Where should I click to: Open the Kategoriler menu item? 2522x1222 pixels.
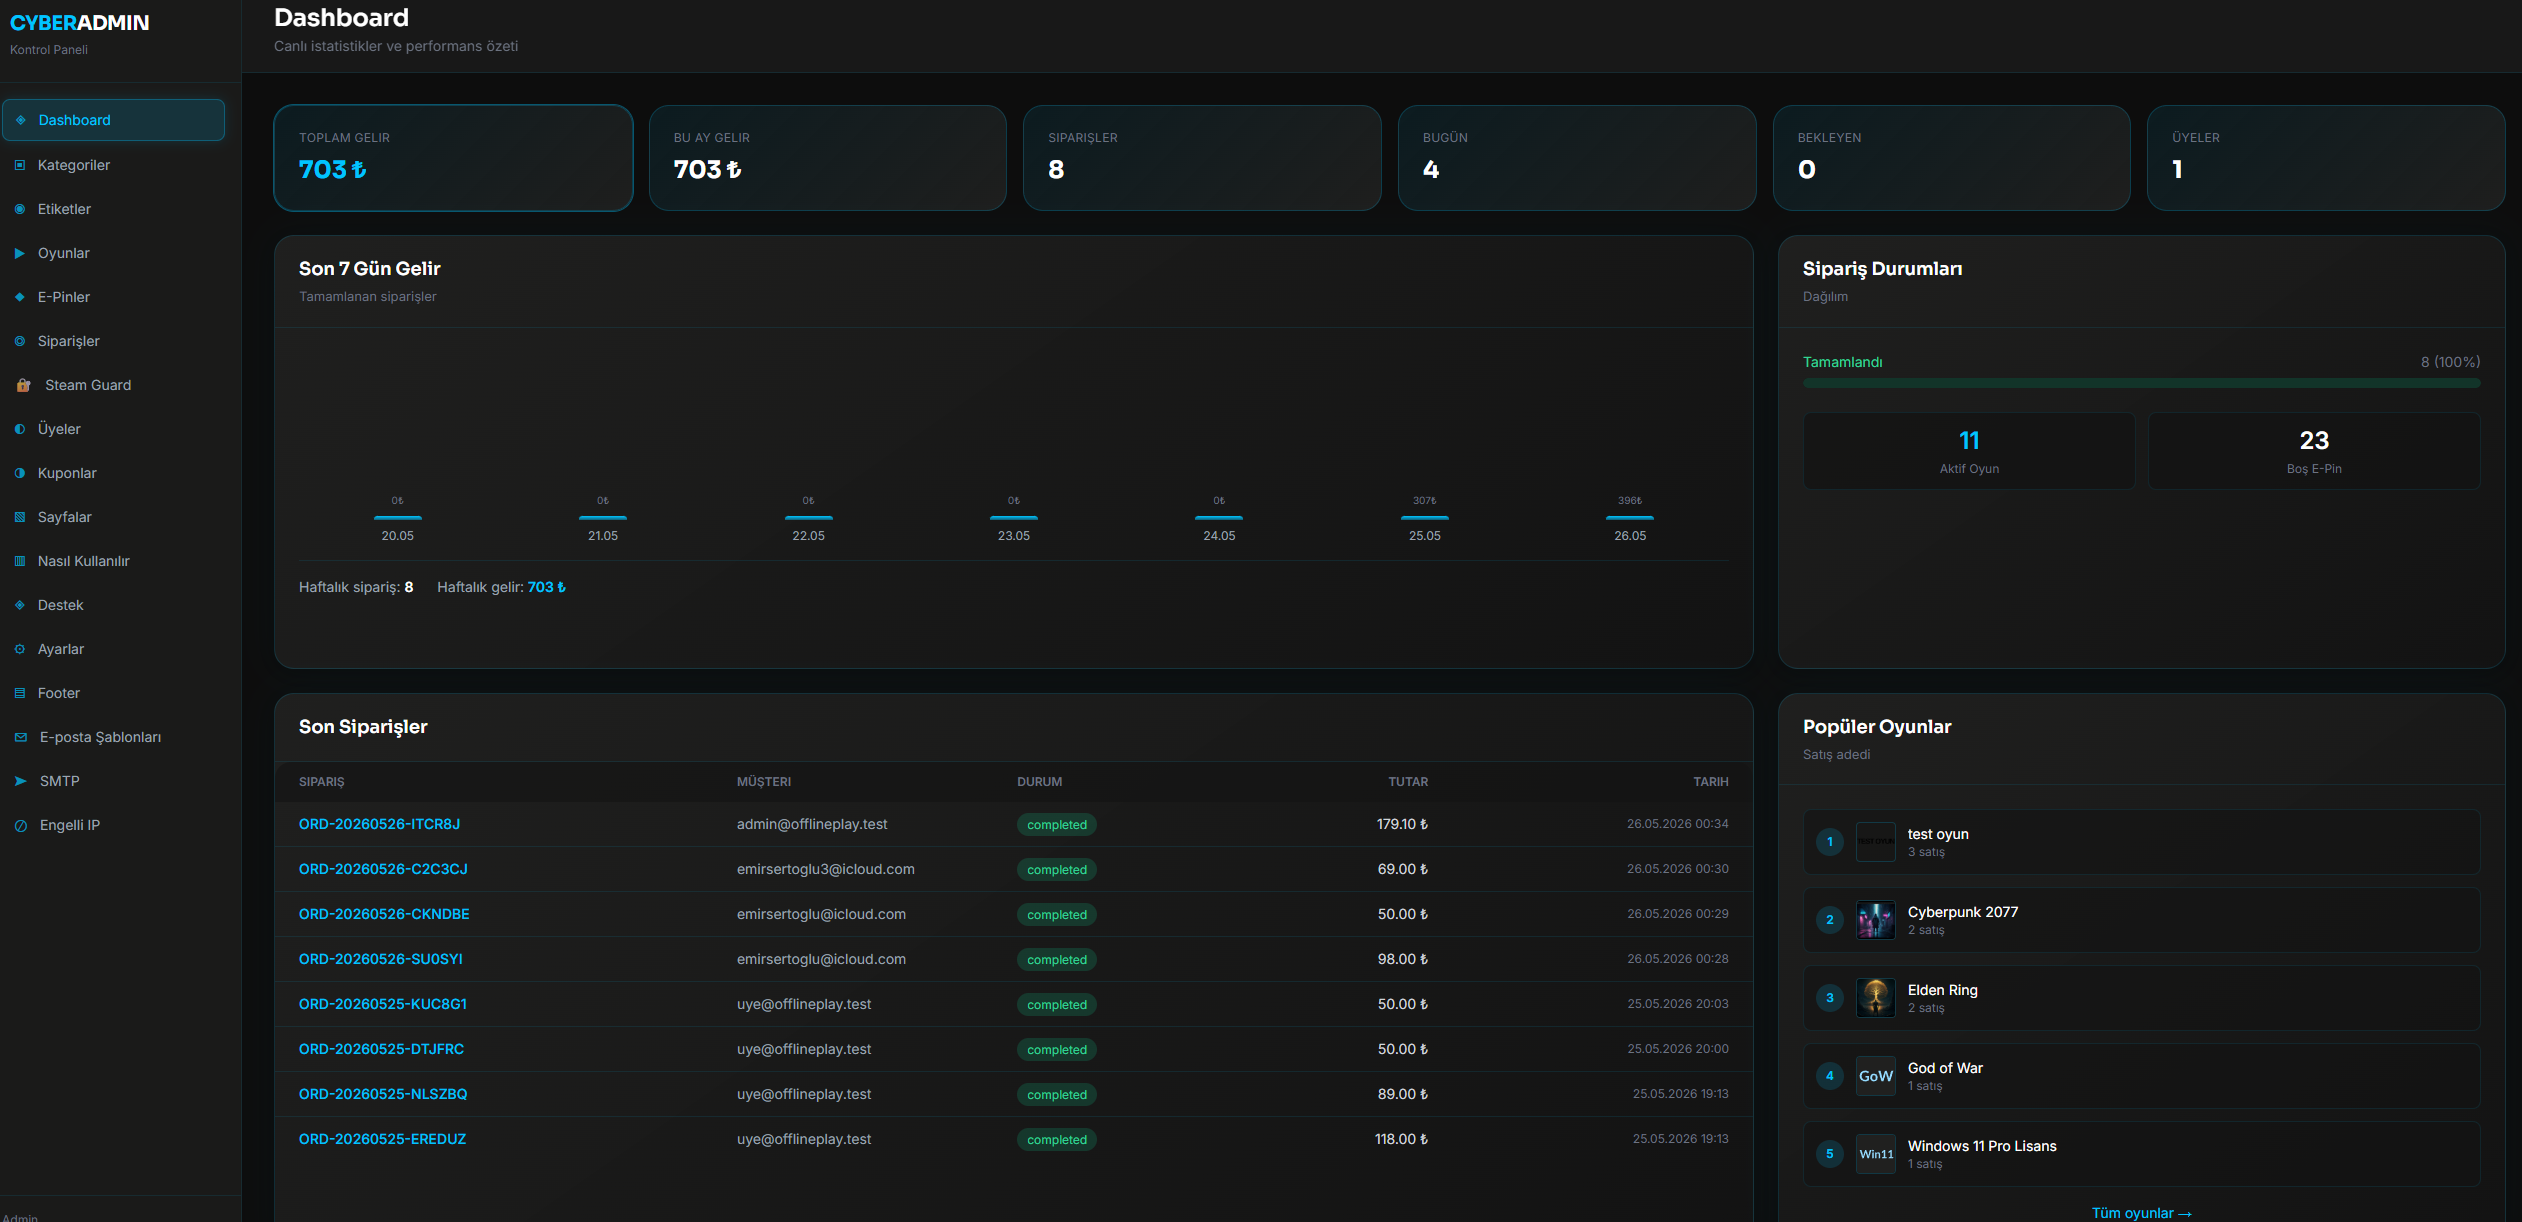[x=113, y=165]
